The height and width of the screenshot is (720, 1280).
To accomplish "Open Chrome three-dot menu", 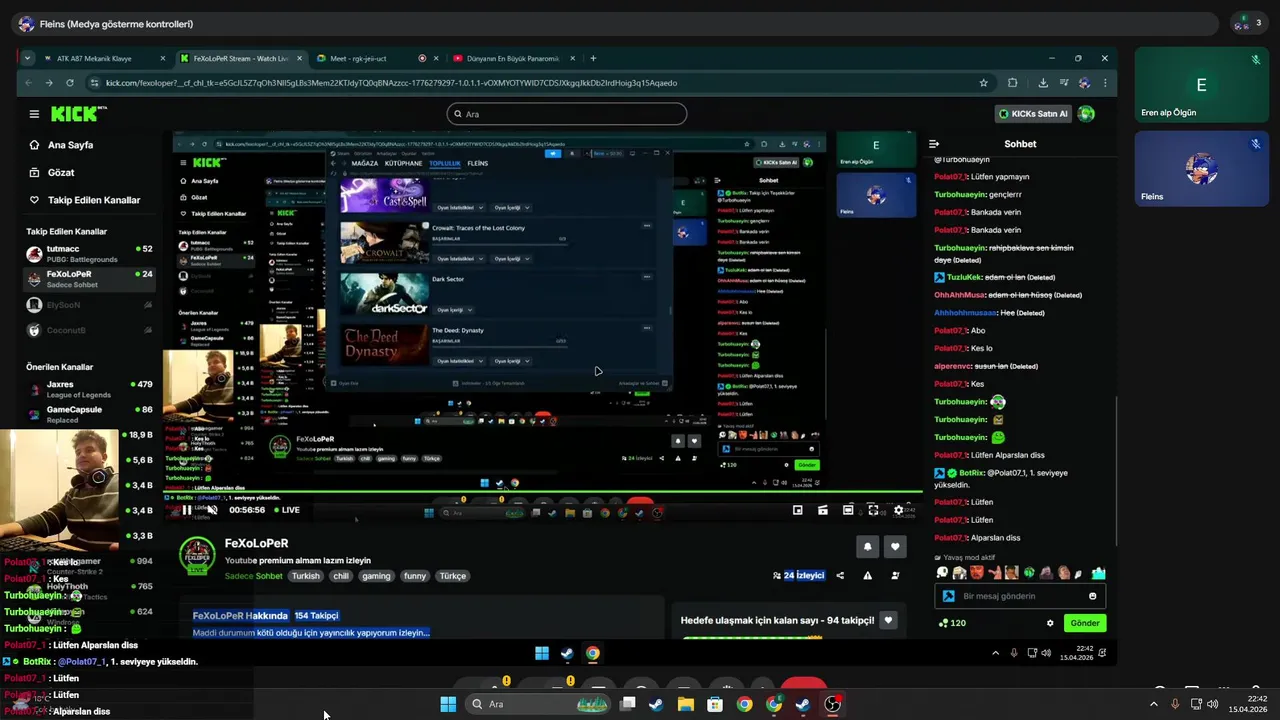I will 1105,83.
